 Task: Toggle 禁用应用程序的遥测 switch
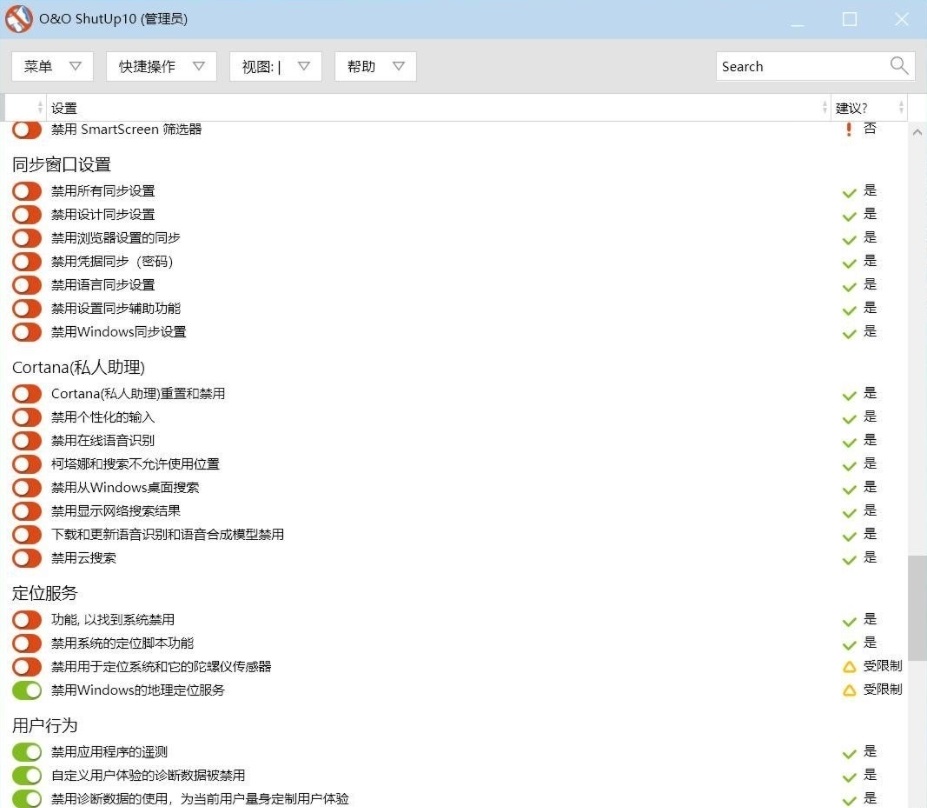(x=27, y=752)
